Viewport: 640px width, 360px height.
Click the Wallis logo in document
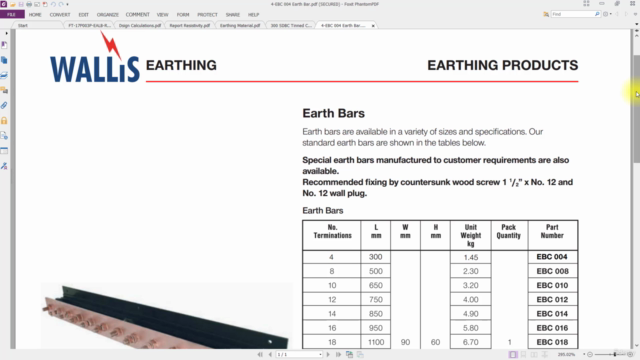coord(95,57)
